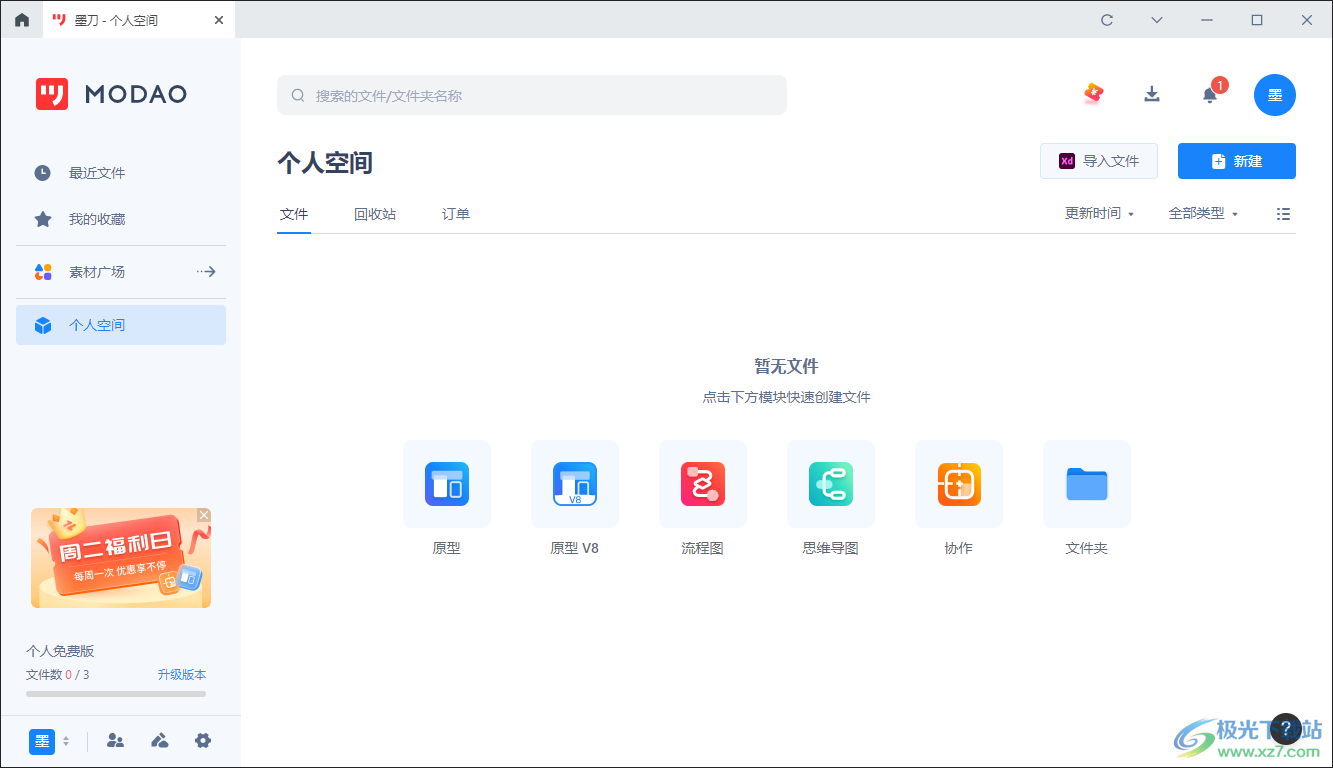Click the feedback pen icon at the bottom
The height and width of the screenshot is (768, 1333).
pos(159,741)
